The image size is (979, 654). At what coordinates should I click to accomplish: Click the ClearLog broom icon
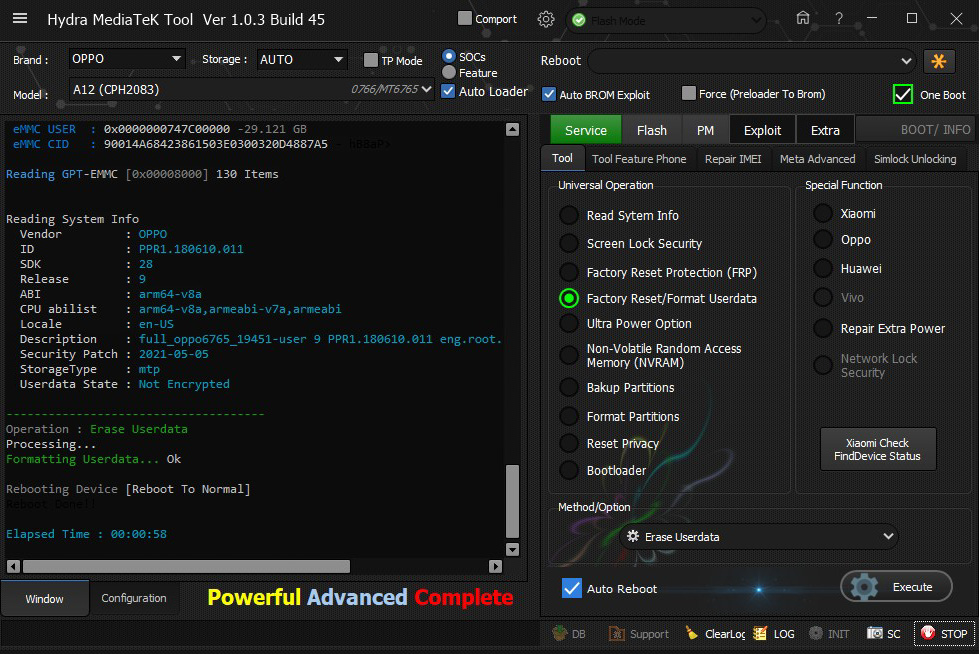coord(692,634)
